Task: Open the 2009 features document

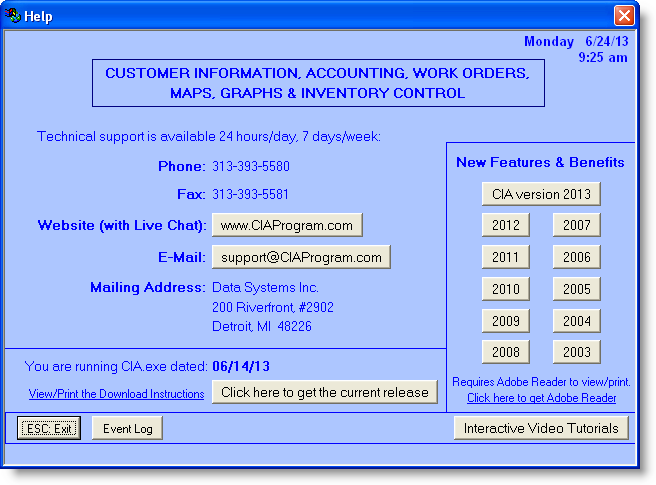Action: (x=505, y=321)
